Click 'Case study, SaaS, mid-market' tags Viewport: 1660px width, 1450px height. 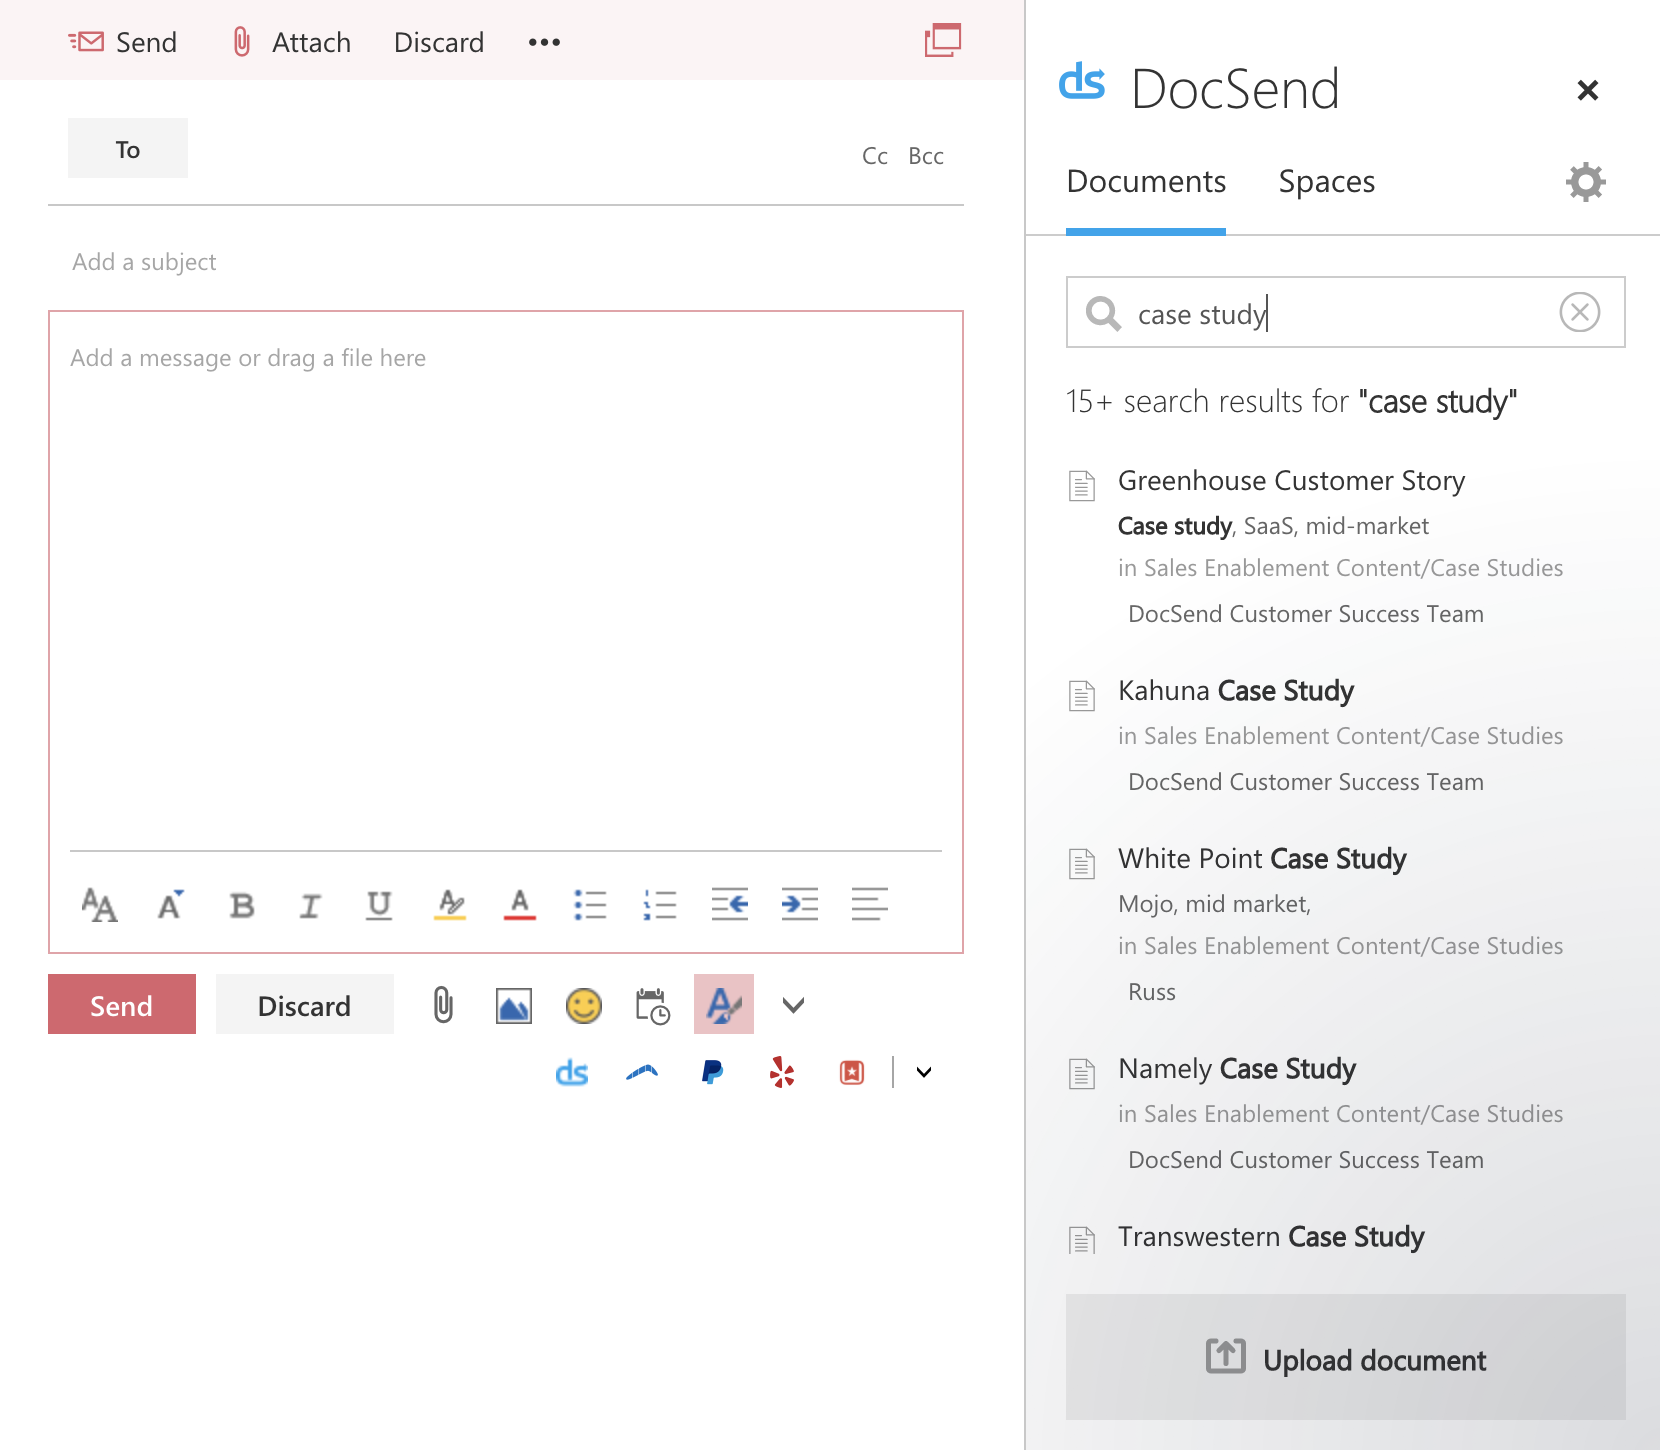pyautogui.click(x=1273, y=526)
